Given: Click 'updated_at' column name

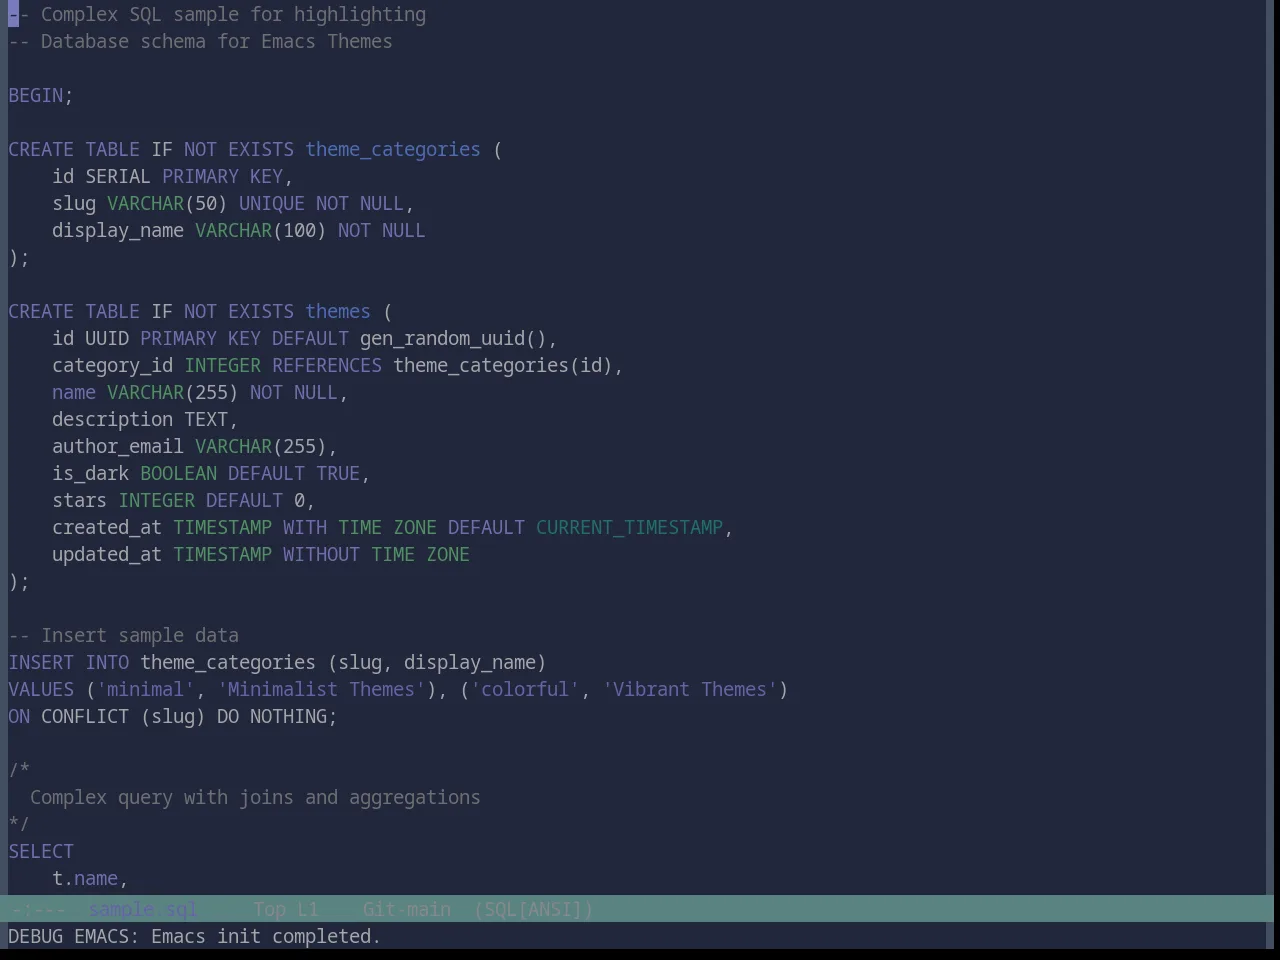Looking at the screenshot, I should click(x=107, y=554).
